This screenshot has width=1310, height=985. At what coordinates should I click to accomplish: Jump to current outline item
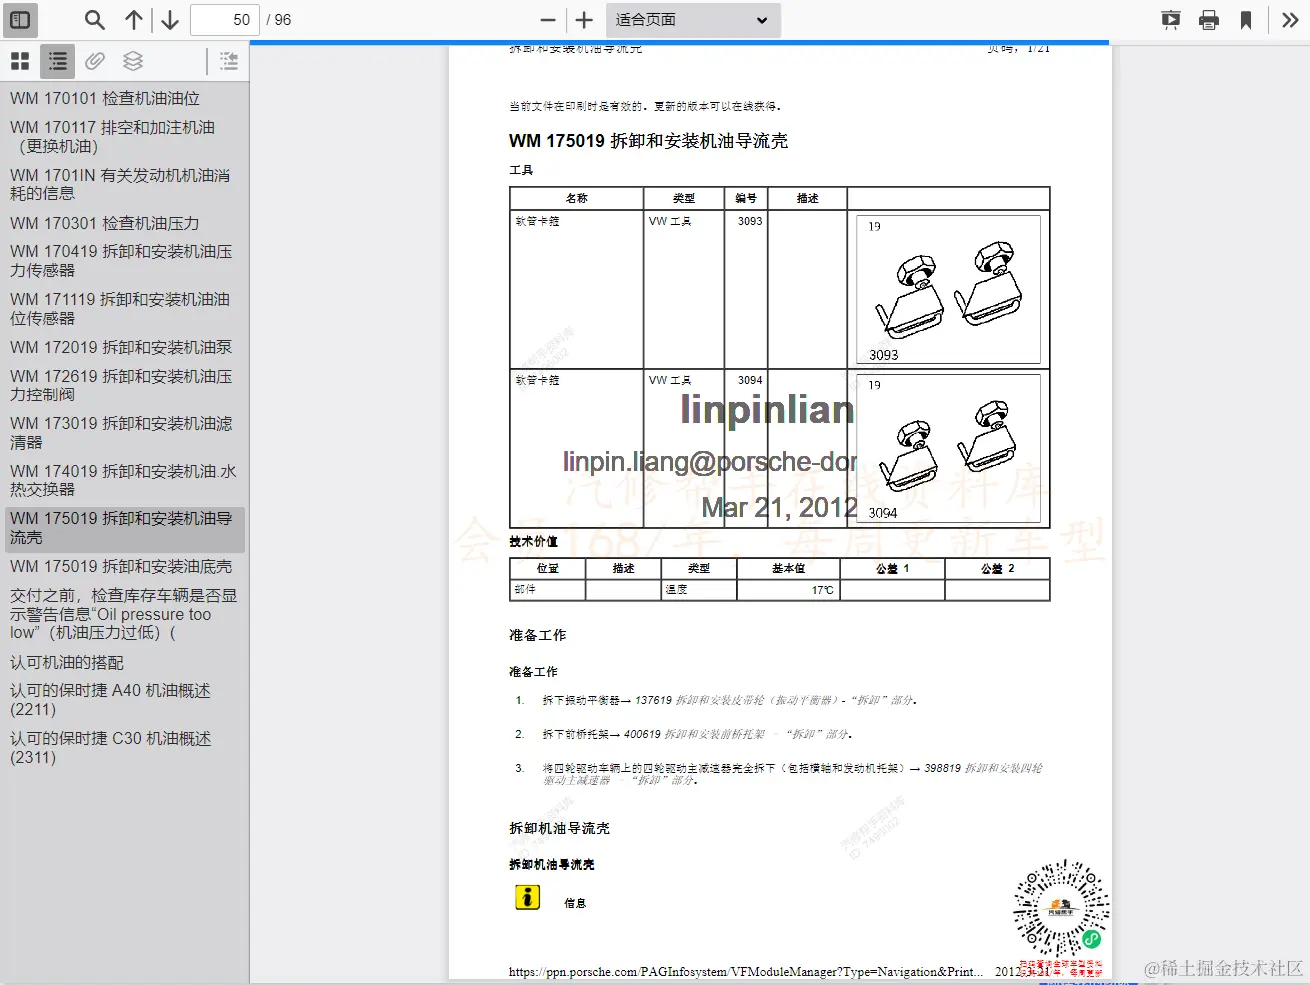point(228,61)
